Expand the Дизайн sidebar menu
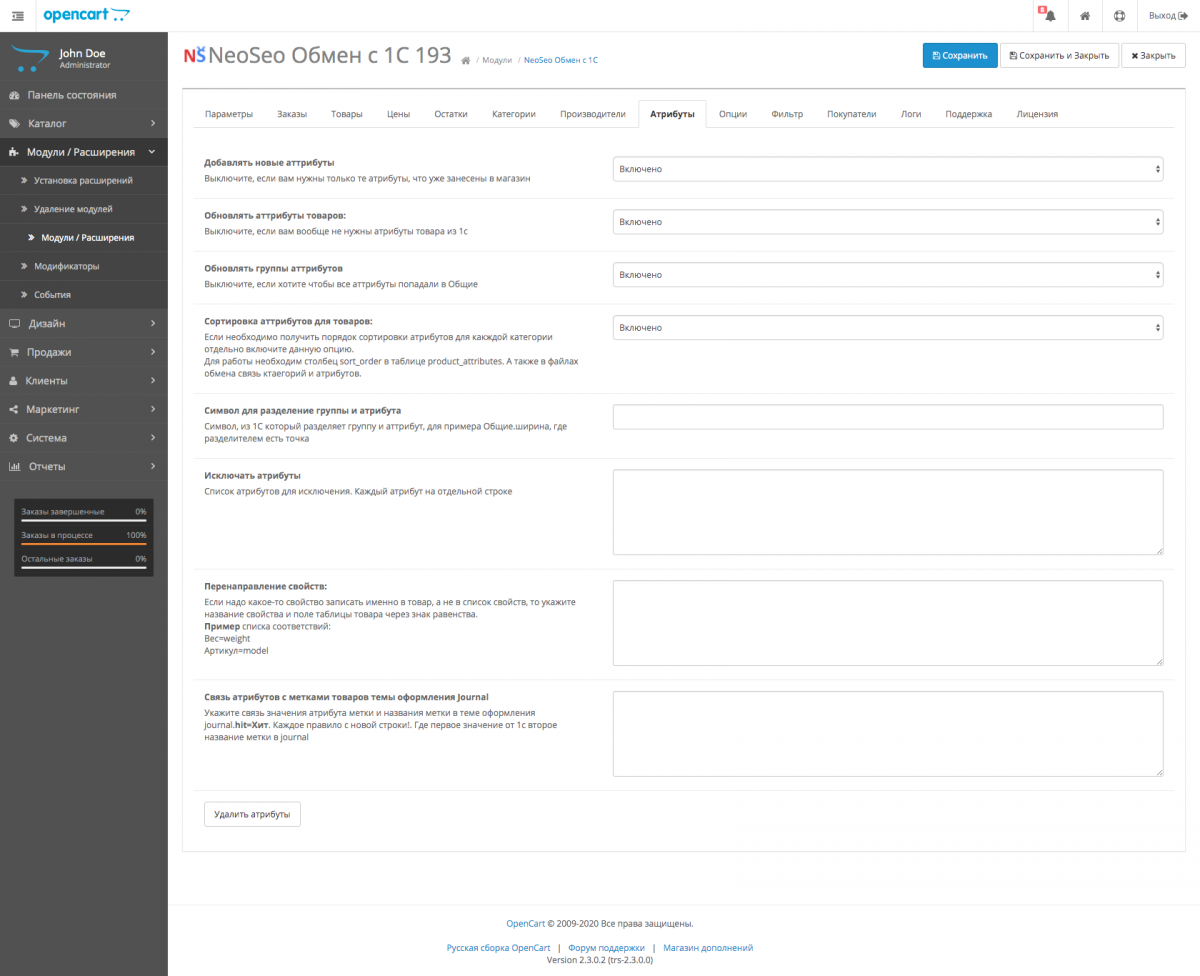This screenshot has width=1200, height=976. (x=84, y=324)
